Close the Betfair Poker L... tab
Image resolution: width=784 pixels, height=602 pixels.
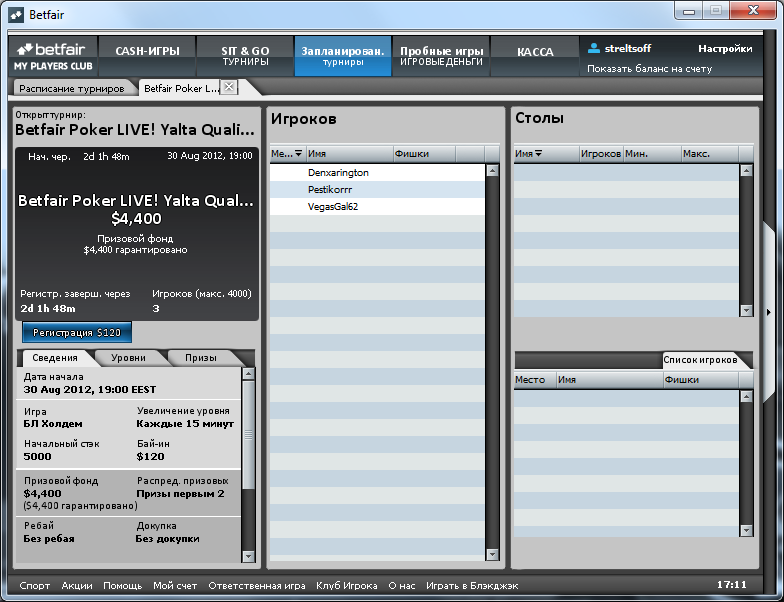[228, 87]
